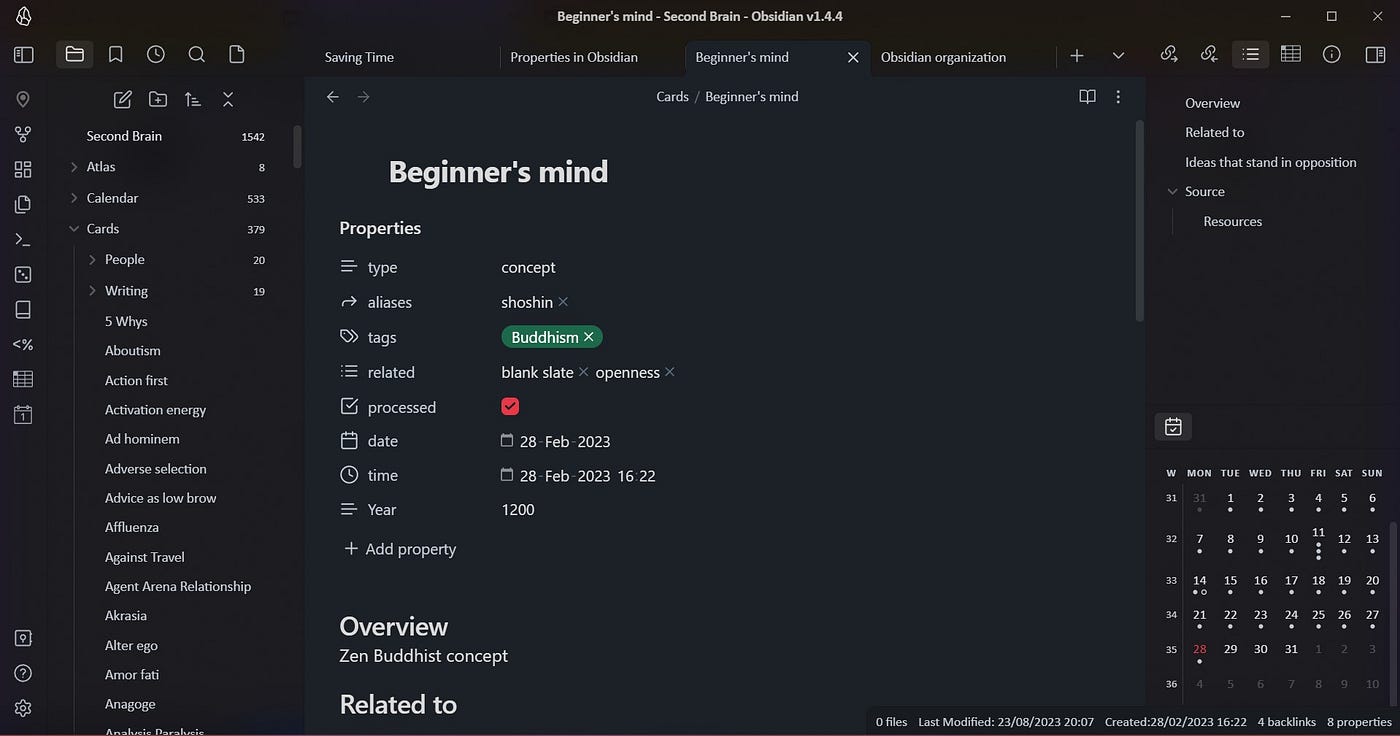1400x736 pixels.
Task: Open the date property picker
Action: point(507,441)
